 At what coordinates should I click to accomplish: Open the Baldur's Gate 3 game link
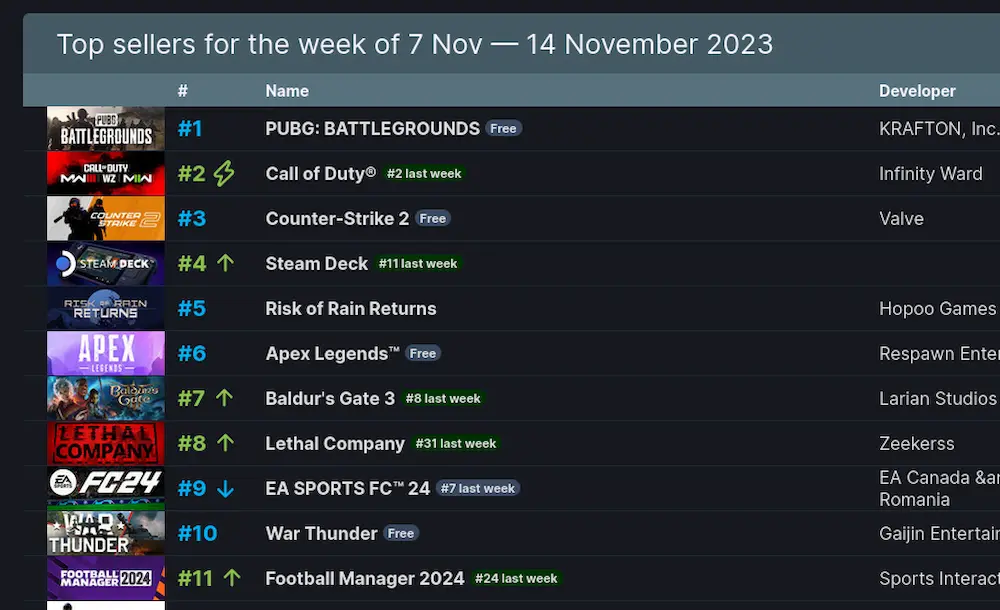click(x=330, y=399)
